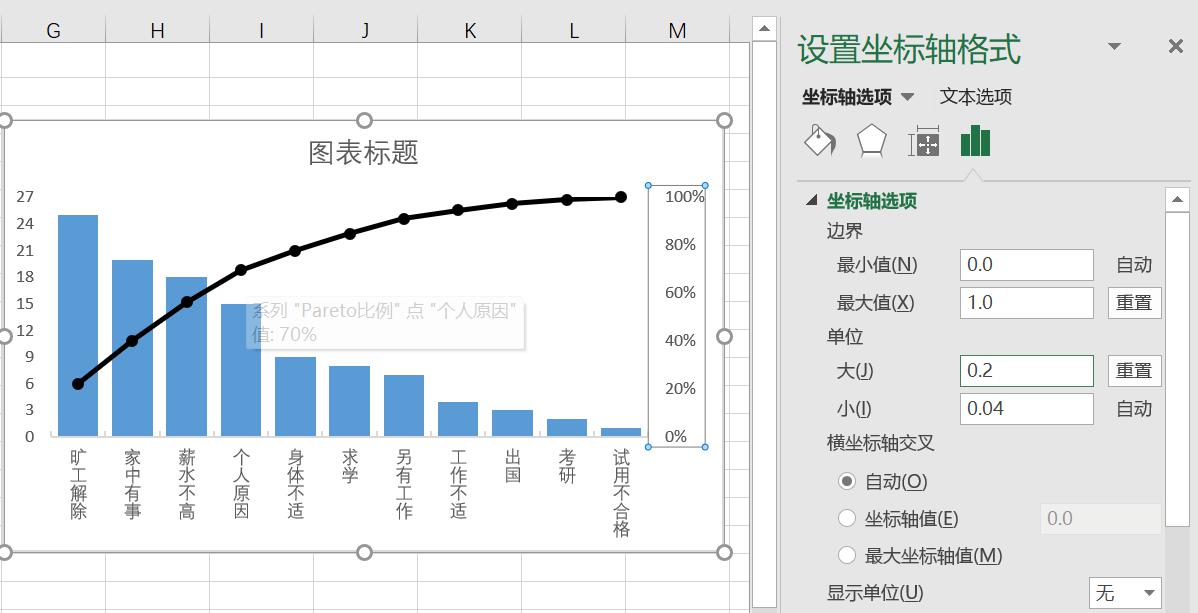Image resolution: width=1198 pixels, height=613 pixels.
Task: Open the task pane options arrow
Action: [1115, 47]
